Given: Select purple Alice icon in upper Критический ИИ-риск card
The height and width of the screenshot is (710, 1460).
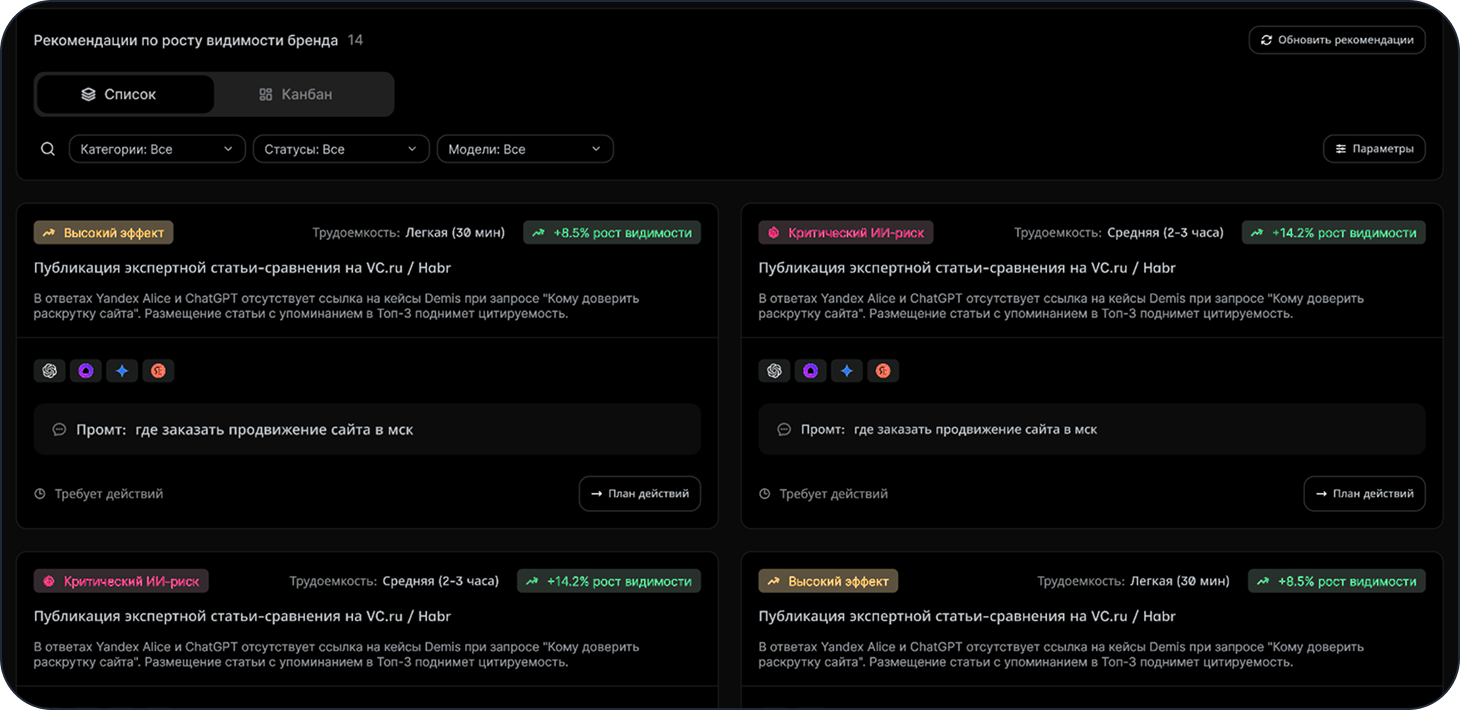Looking at the screenshot, I should pyautogui.click(x=811, y=371).
